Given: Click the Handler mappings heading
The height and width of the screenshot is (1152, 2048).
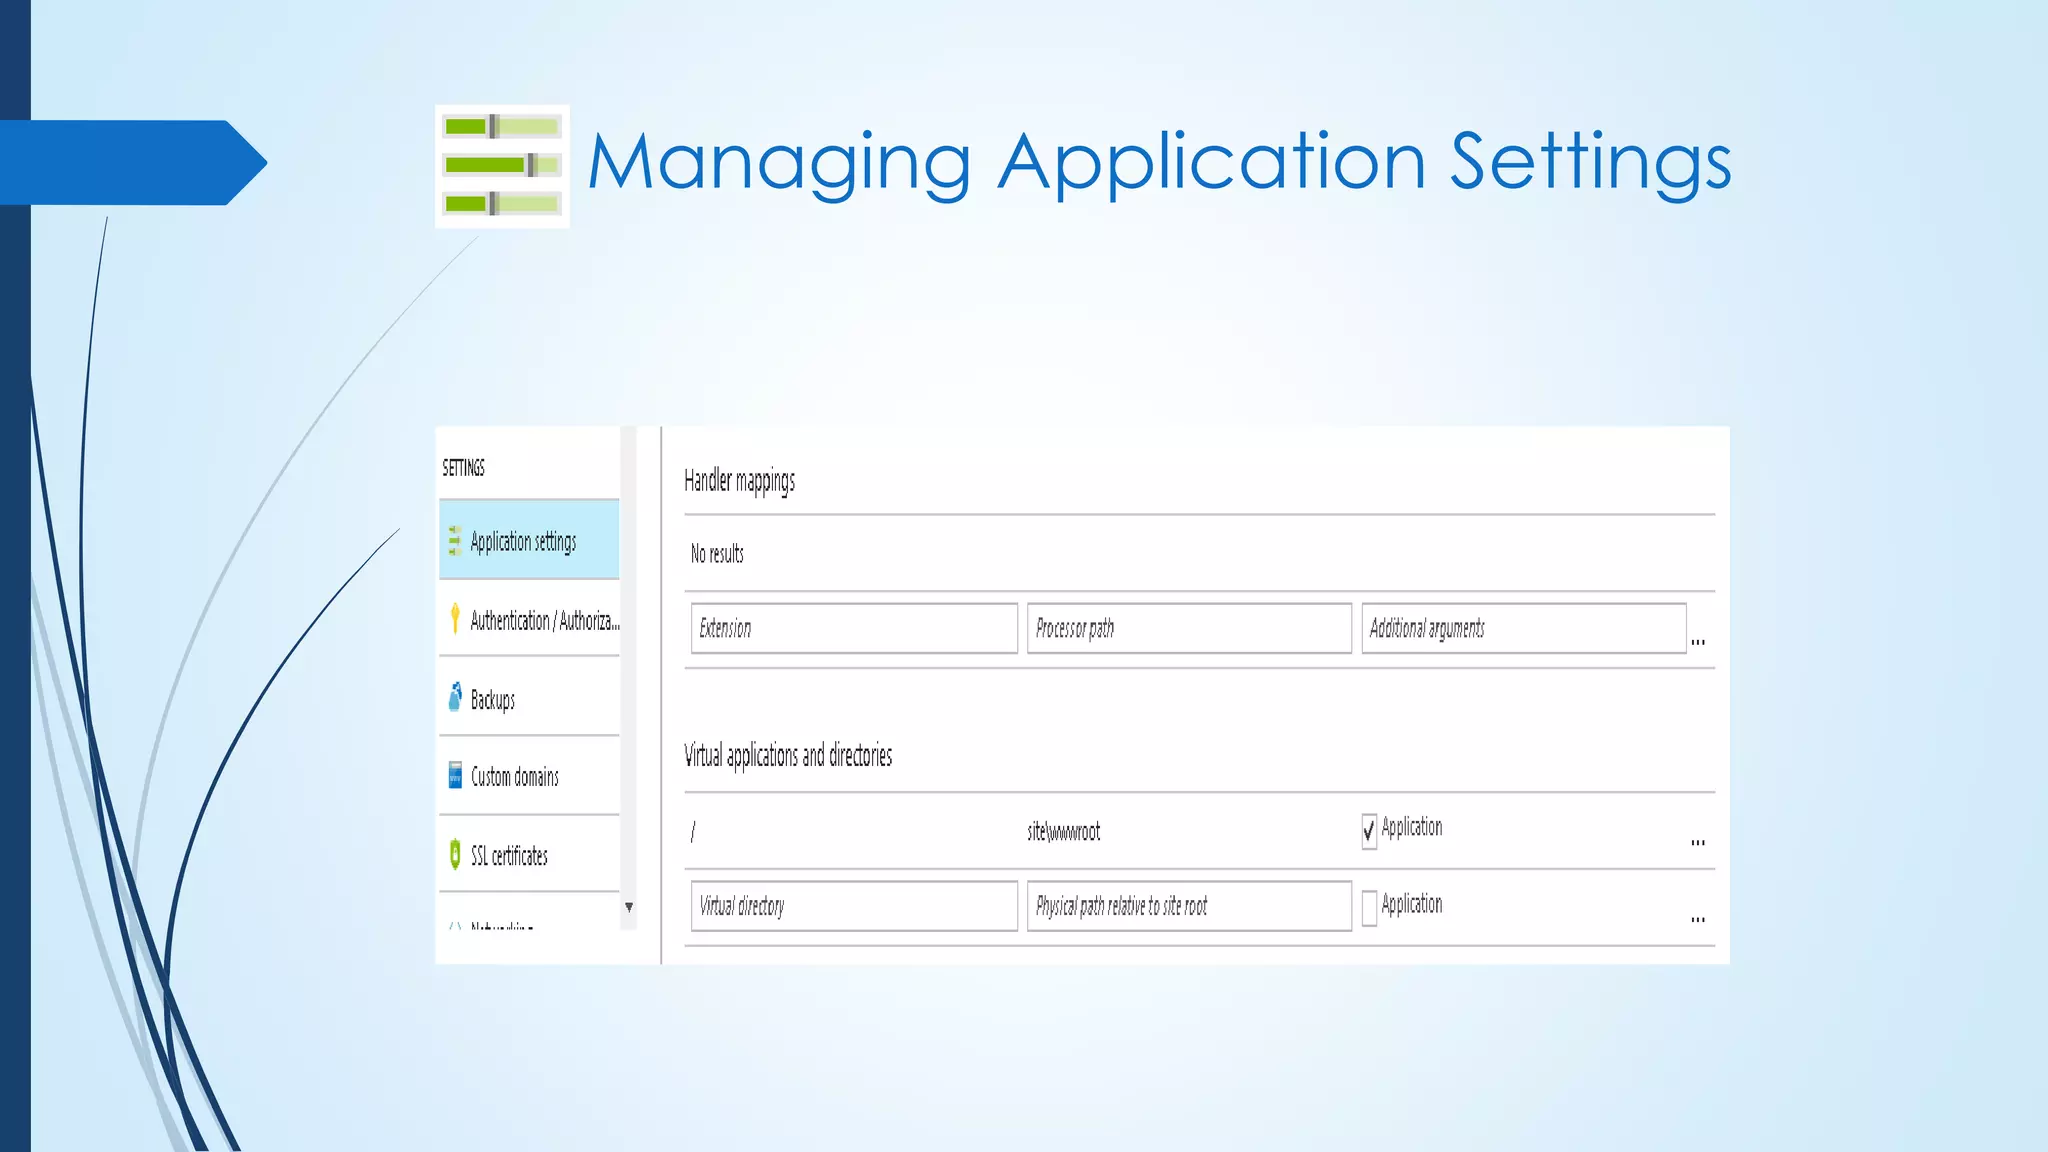Looking at the screenshot, I should 740,481.
